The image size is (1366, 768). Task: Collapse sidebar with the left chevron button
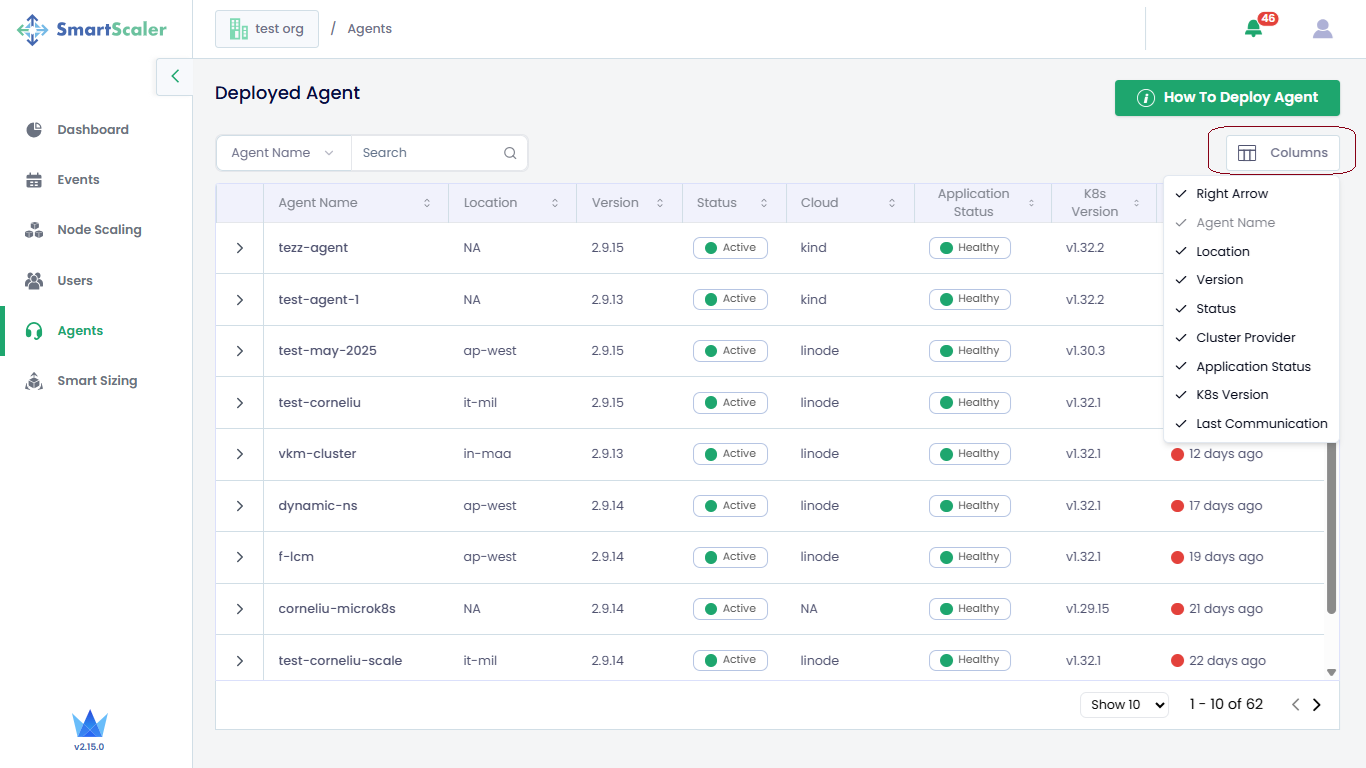175,76
